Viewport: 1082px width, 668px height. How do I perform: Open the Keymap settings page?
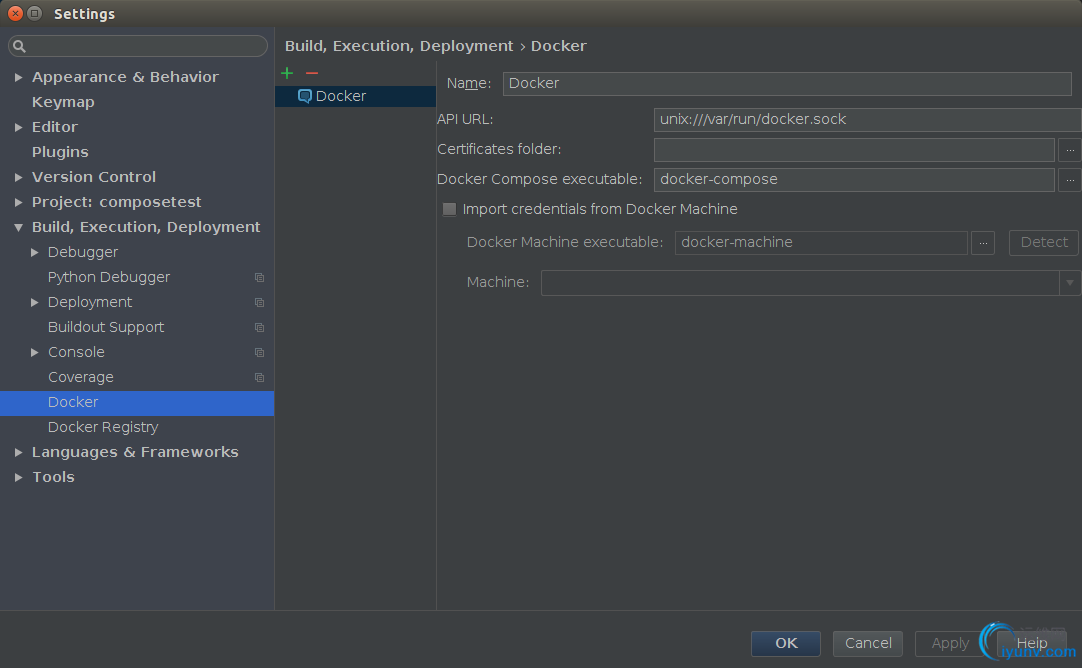click(x=63, y=102)
